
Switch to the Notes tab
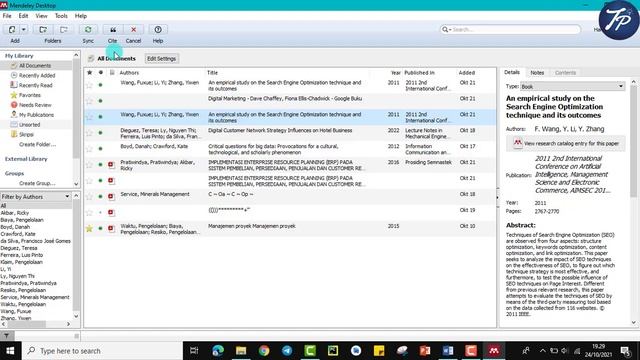coord(537,73)
